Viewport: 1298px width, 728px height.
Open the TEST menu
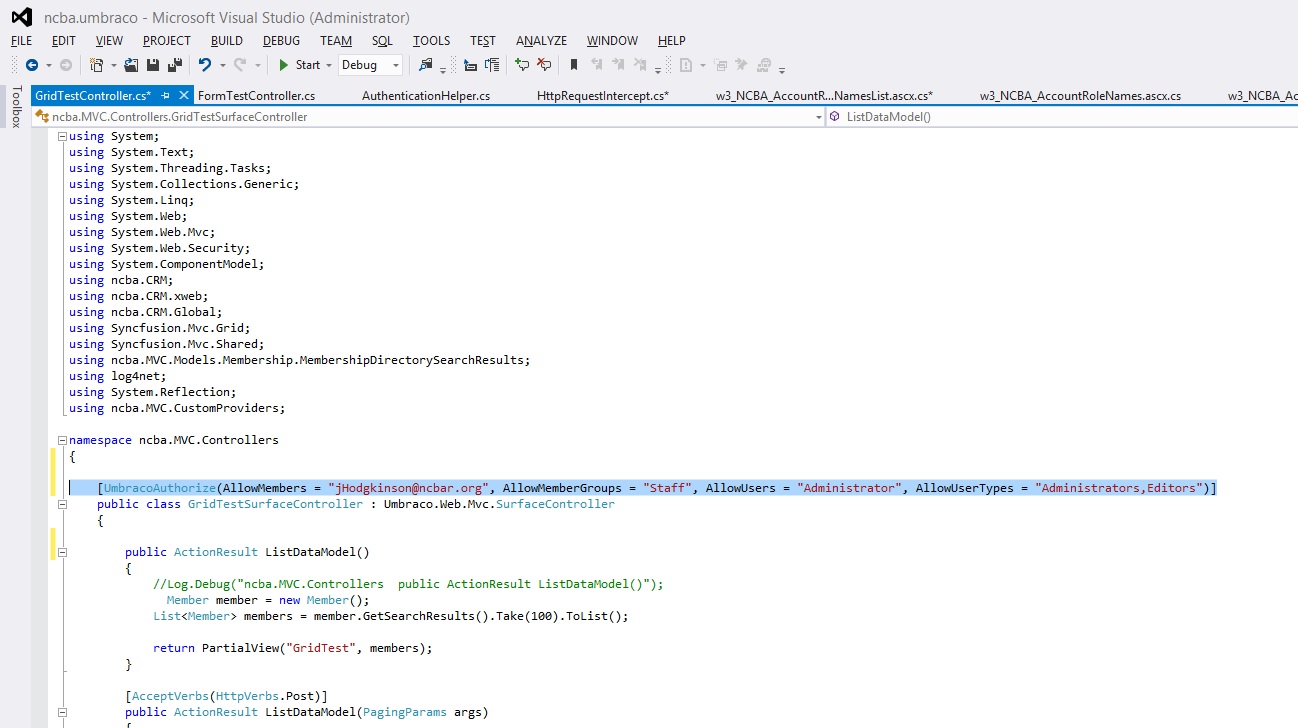pos(483,41)
